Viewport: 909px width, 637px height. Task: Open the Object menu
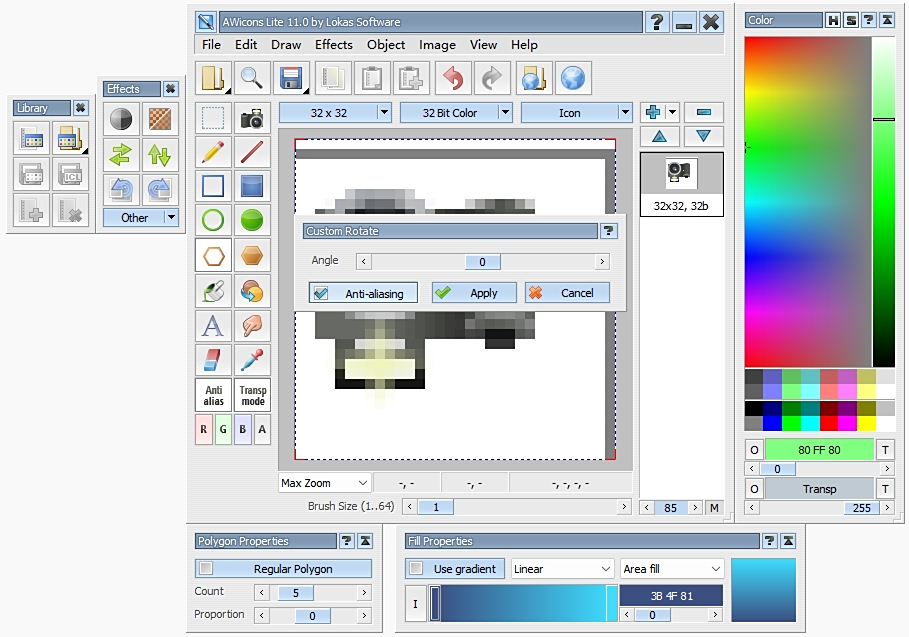point(386,45)
